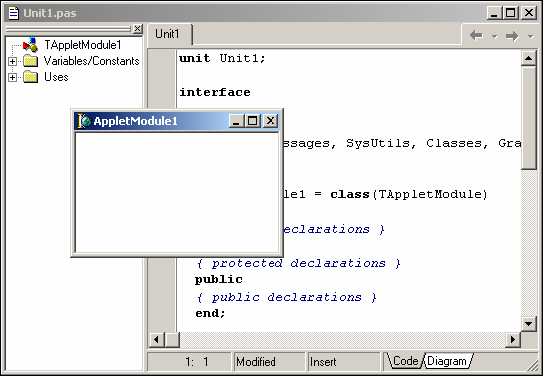Minimize the AppletModule1 window
Viewport: 543px width, 376px height.
236,121
